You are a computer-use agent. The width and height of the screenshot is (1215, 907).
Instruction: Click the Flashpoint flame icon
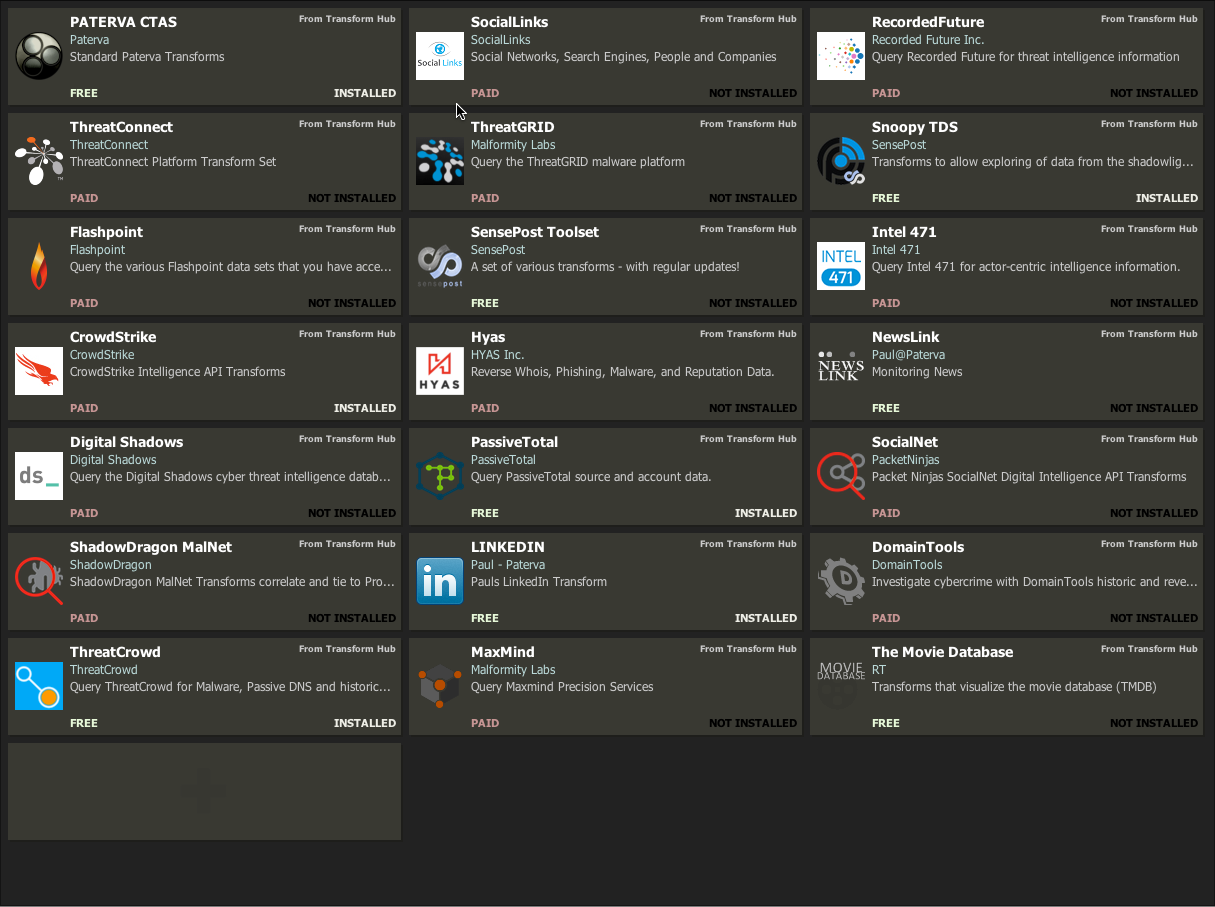[40, 266]
